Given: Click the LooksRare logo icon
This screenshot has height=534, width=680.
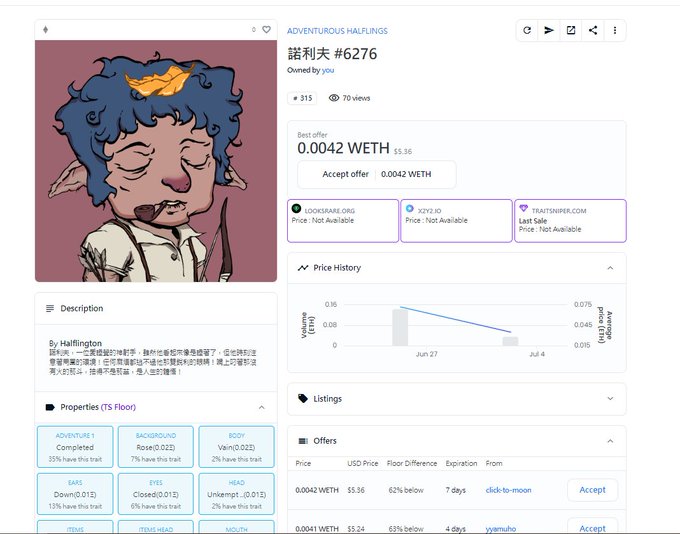Looking at the screenshot, I should click(296, 208).
